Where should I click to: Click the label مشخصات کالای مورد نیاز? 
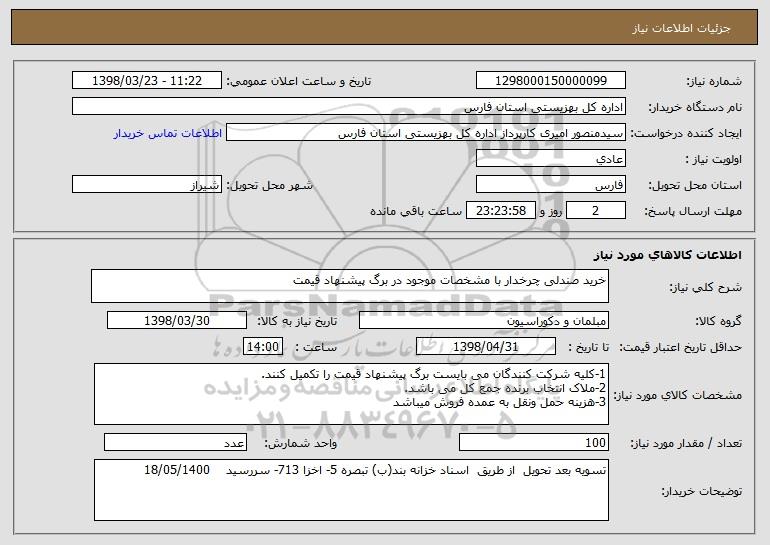click(678, 395)
